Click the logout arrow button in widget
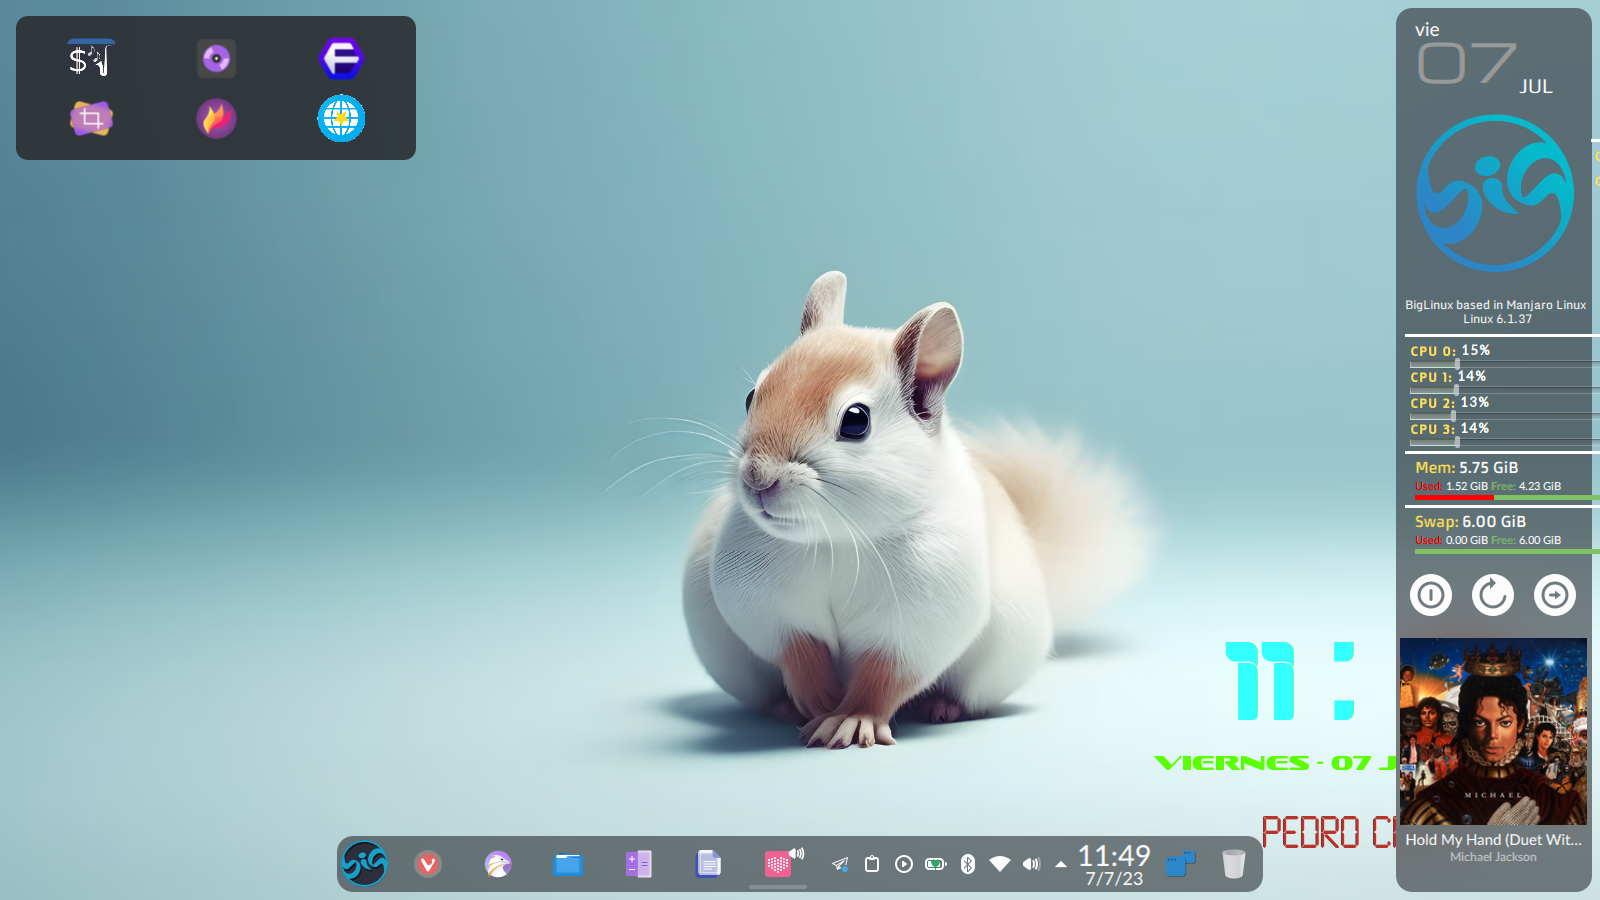The image size is (1600, 900). pyautogui.click(x=1555, y=595)
